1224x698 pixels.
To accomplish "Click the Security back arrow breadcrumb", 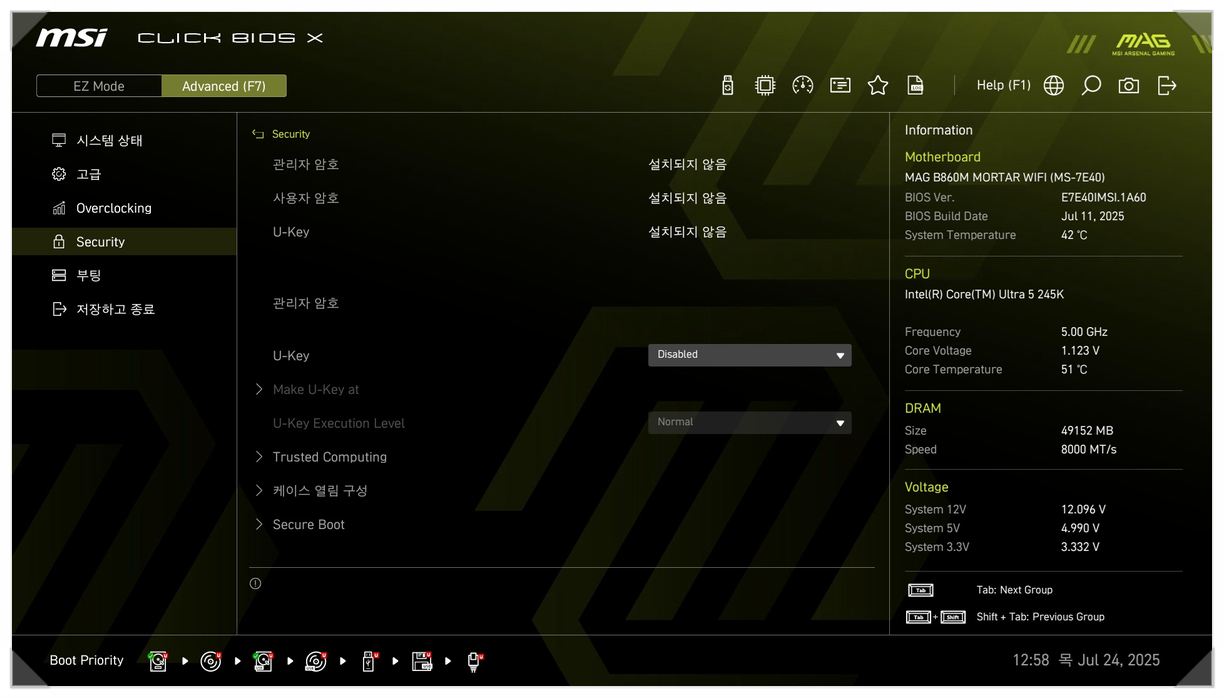I will tap(258, 134).
